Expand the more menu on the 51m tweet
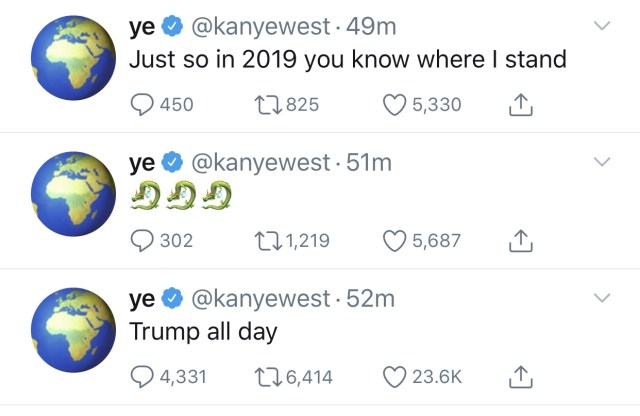Viewport: 640px width, 416px height. click(601, 162)
